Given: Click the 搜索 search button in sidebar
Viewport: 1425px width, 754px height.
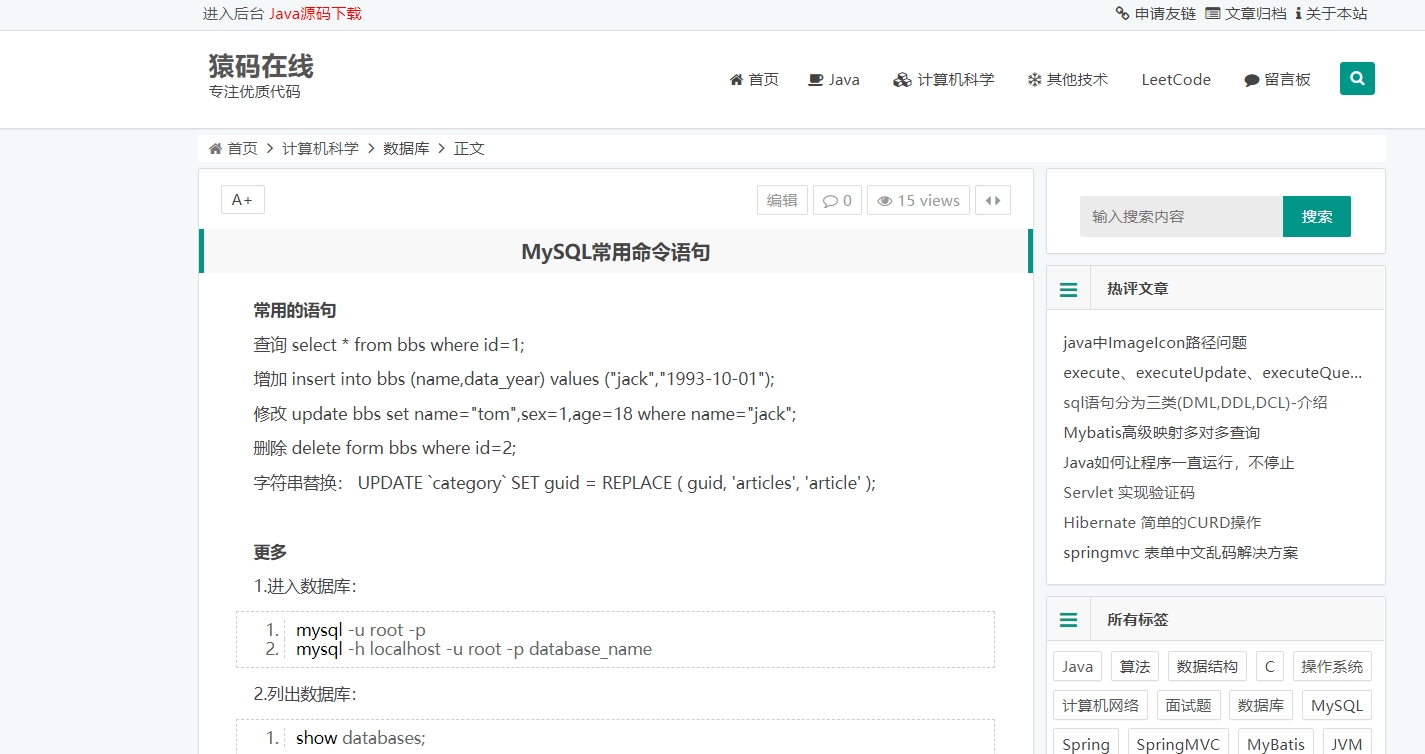Looking at the screenshot, I should click(x=1317, y=216).
